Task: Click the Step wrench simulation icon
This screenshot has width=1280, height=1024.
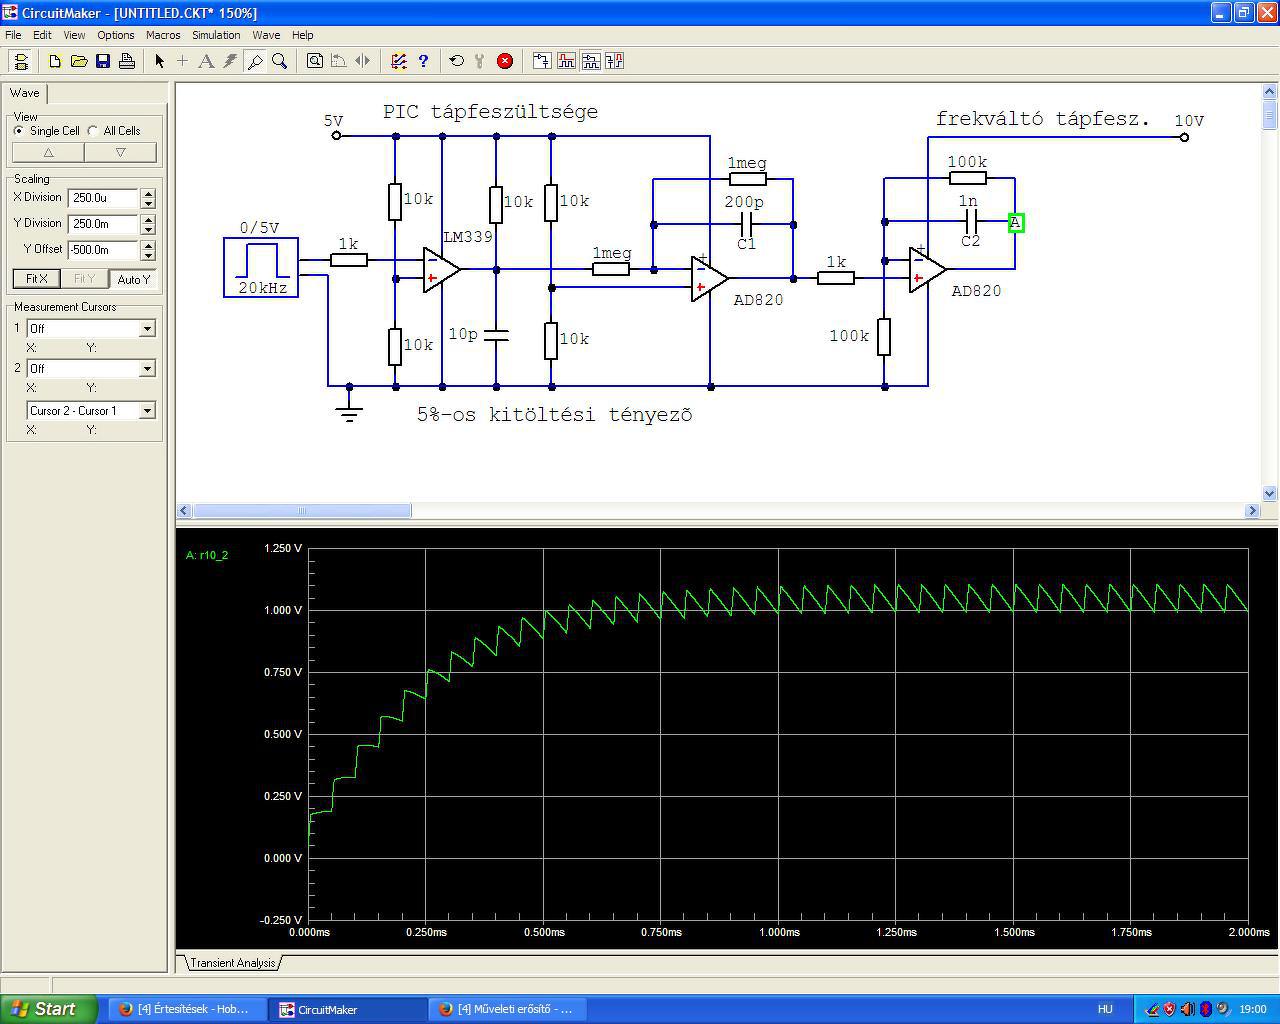Action: [x=480, y=61]
